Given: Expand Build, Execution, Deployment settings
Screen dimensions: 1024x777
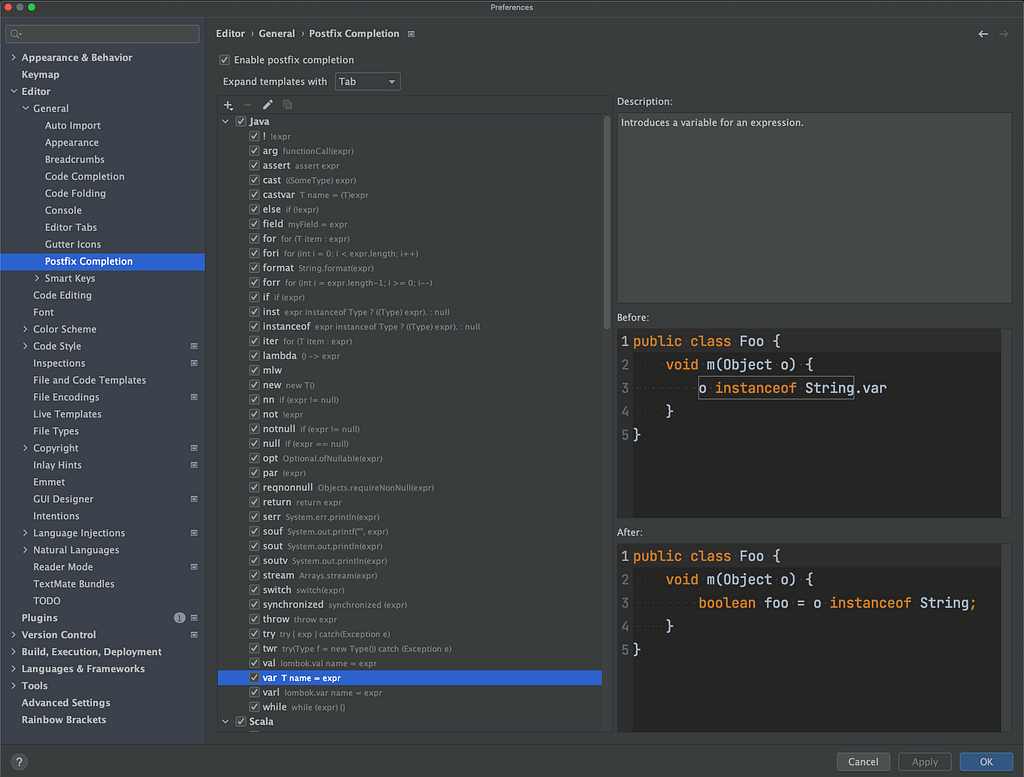Looking at the screenshot, I should [14, 652].
